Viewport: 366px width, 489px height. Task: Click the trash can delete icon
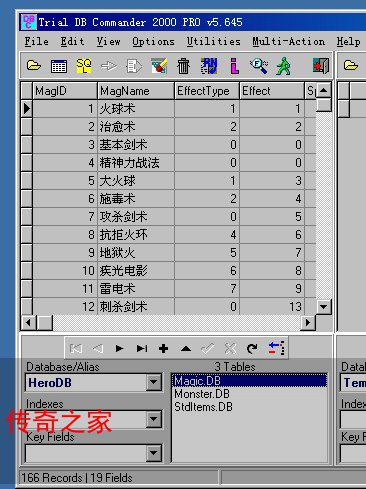pos(183,66)
